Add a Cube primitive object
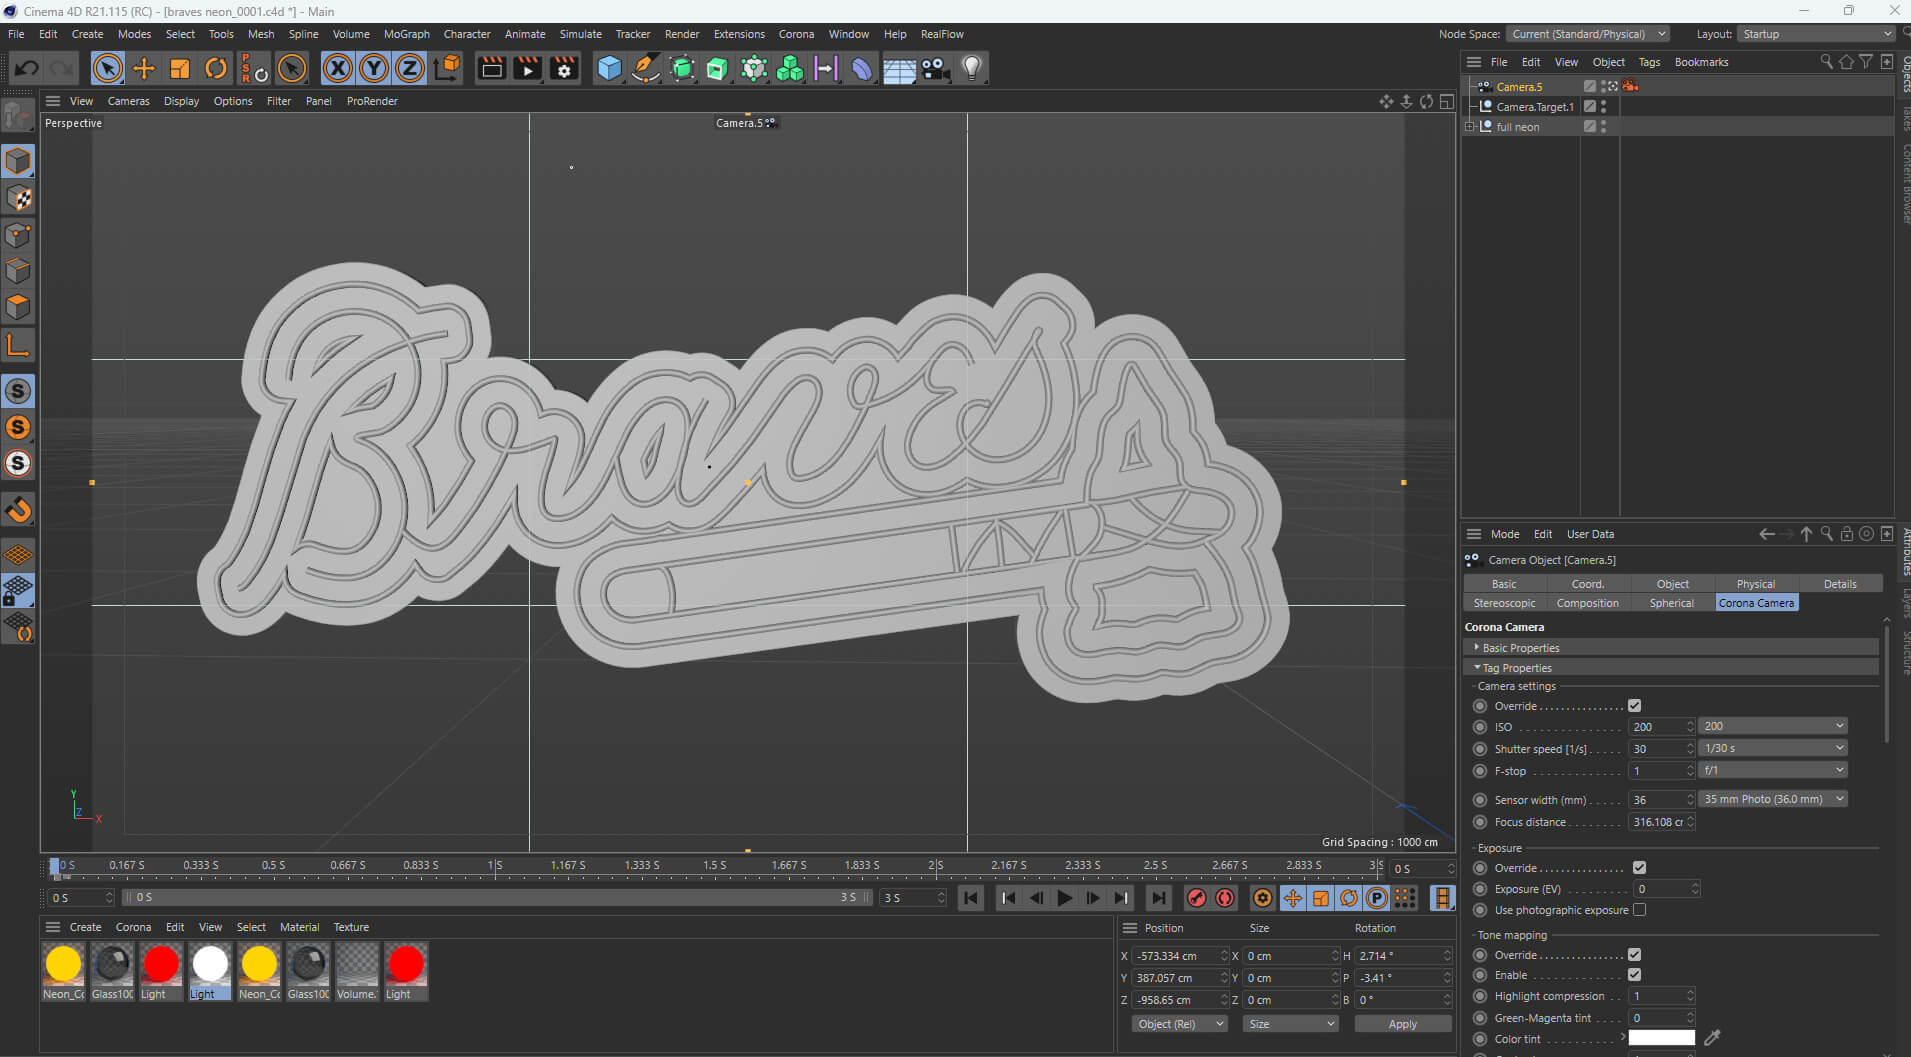The height and width of the screenshot is (1057, 1911). [609, 68]
